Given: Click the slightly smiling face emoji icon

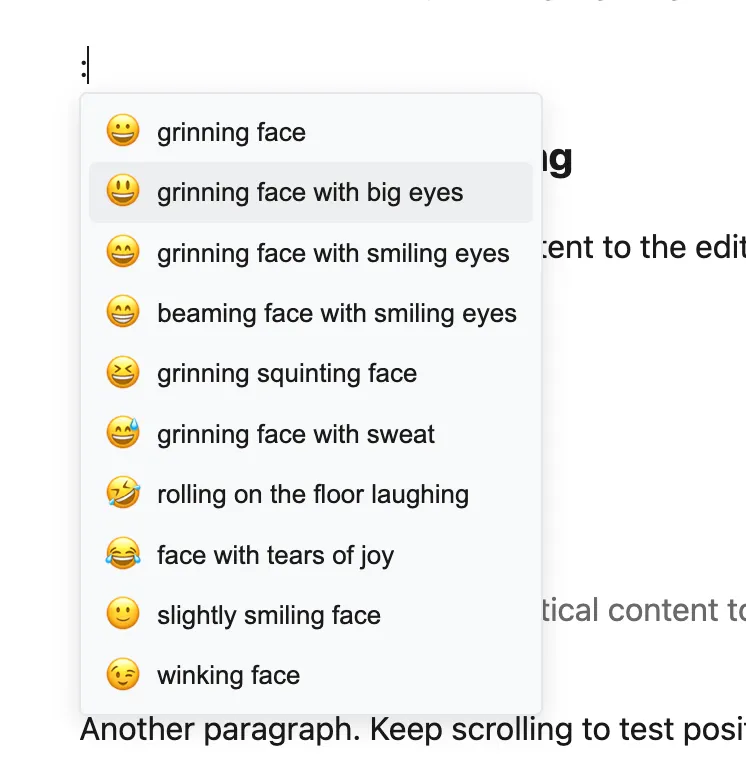Looking at the screenshot, I should (x=123, y=613).
